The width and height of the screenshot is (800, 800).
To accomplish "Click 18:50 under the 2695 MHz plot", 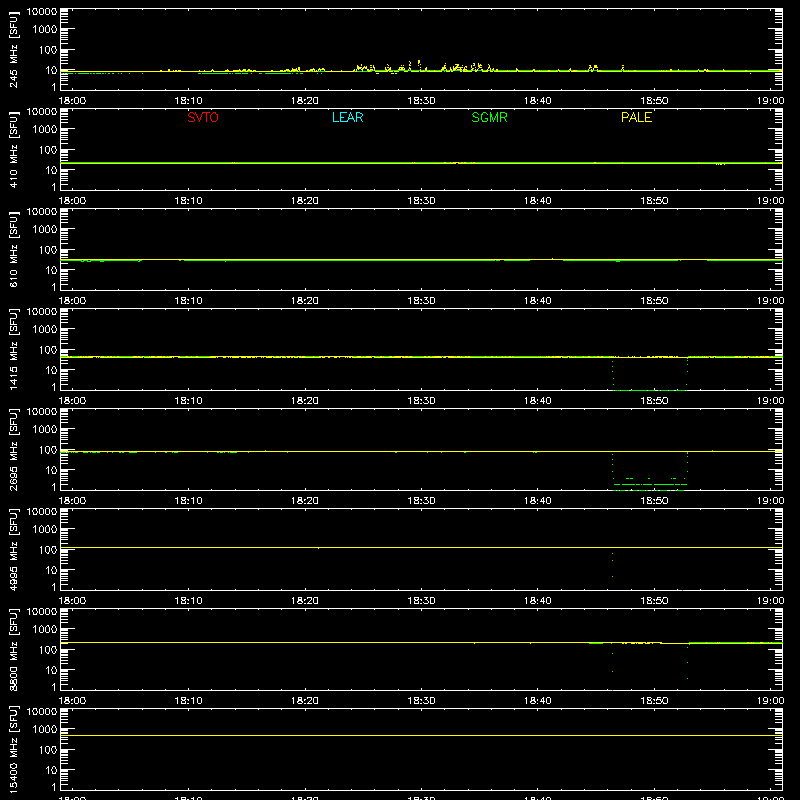I will click(x=654, y=501).
